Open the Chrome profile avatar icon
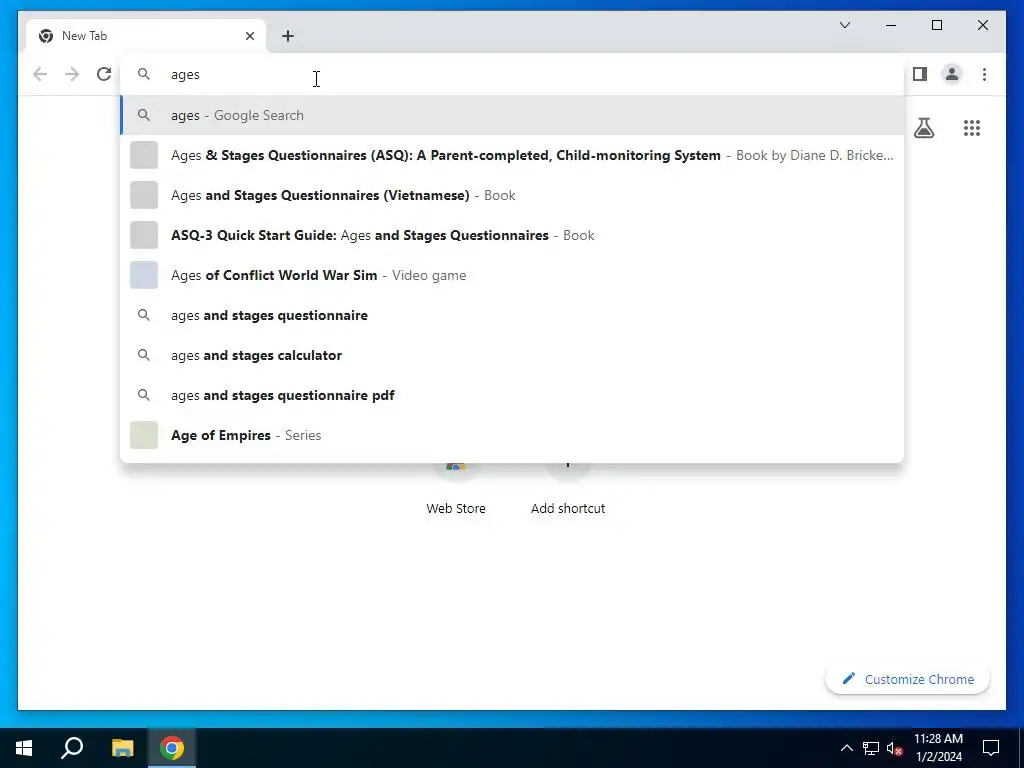This screenshot has width=1024, height=768. click(952, 74)
